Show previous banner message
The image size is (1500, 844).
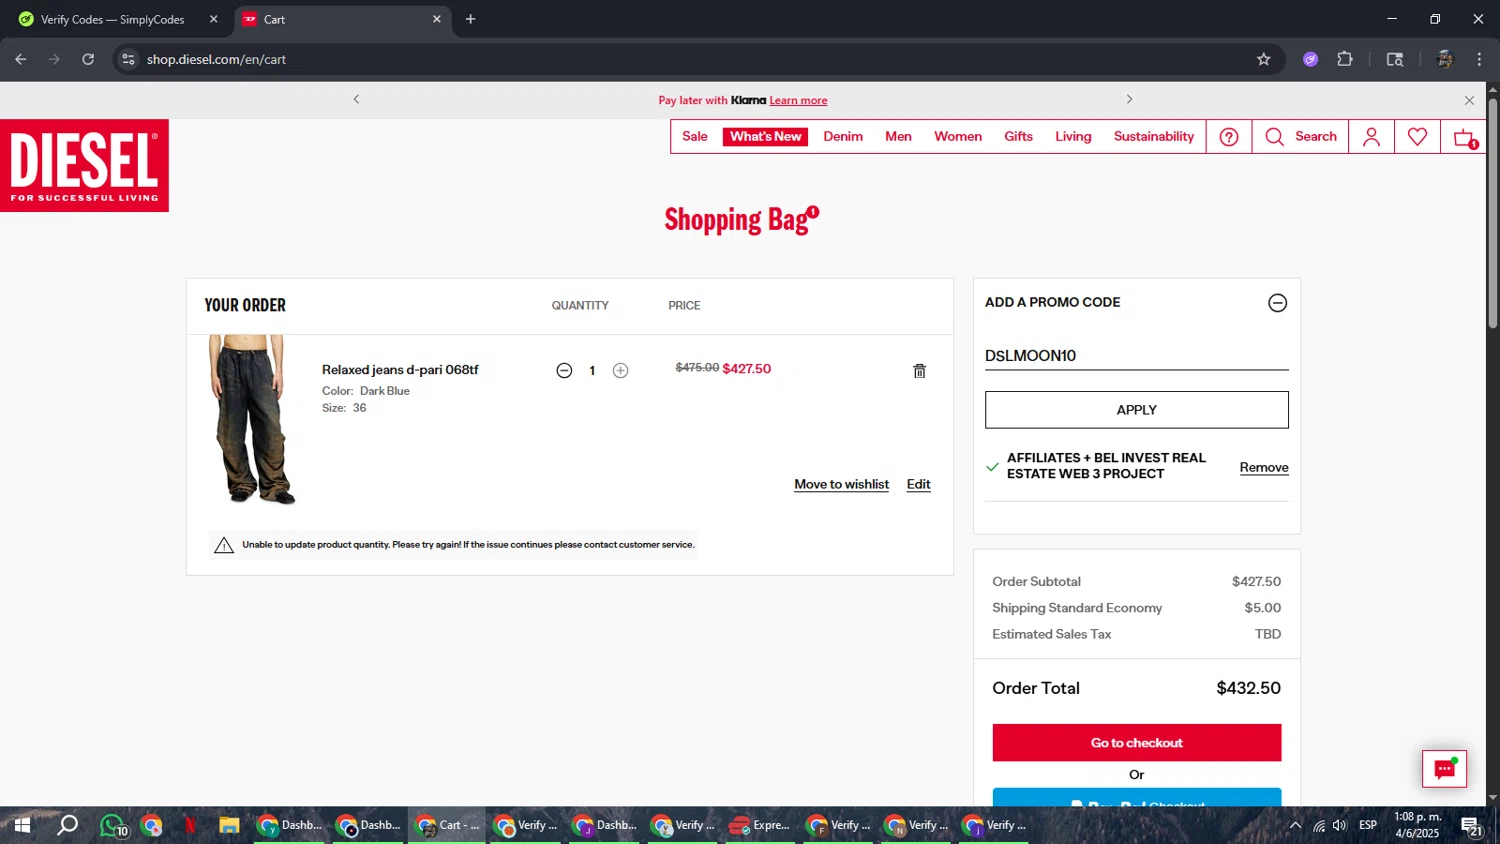(x=356, y=99)
